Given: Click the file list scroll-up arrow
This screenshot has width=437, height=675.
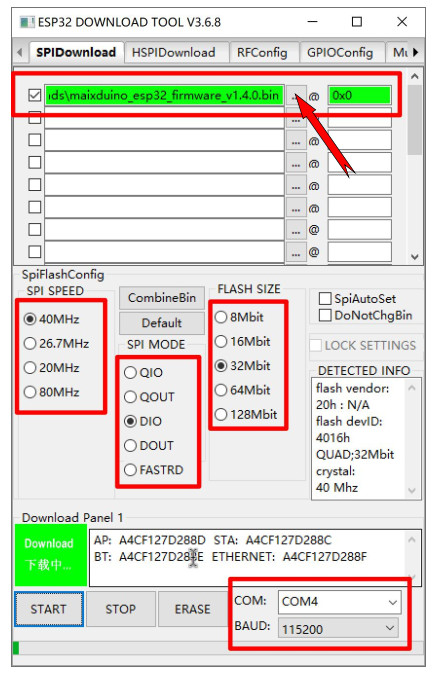Looking at the screenshot, I should coord(415,77).
